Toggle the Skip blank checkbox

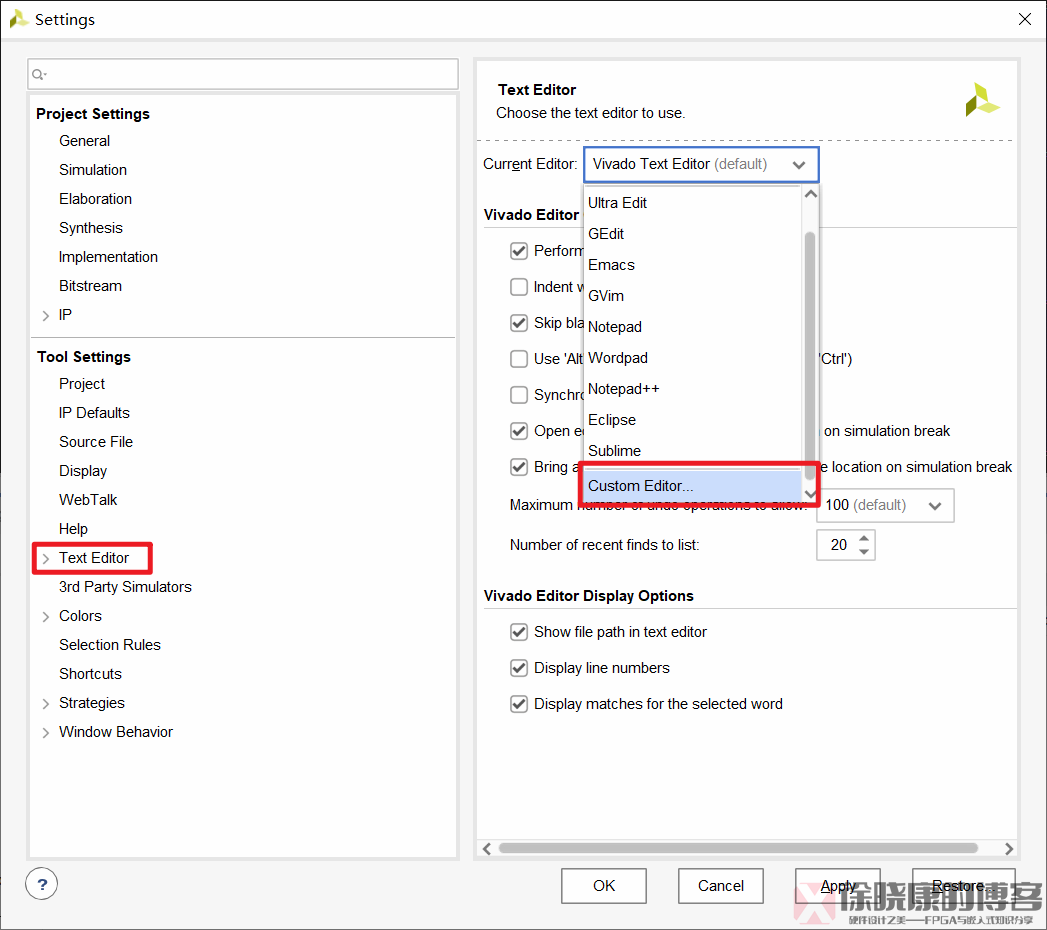[519, 323]
